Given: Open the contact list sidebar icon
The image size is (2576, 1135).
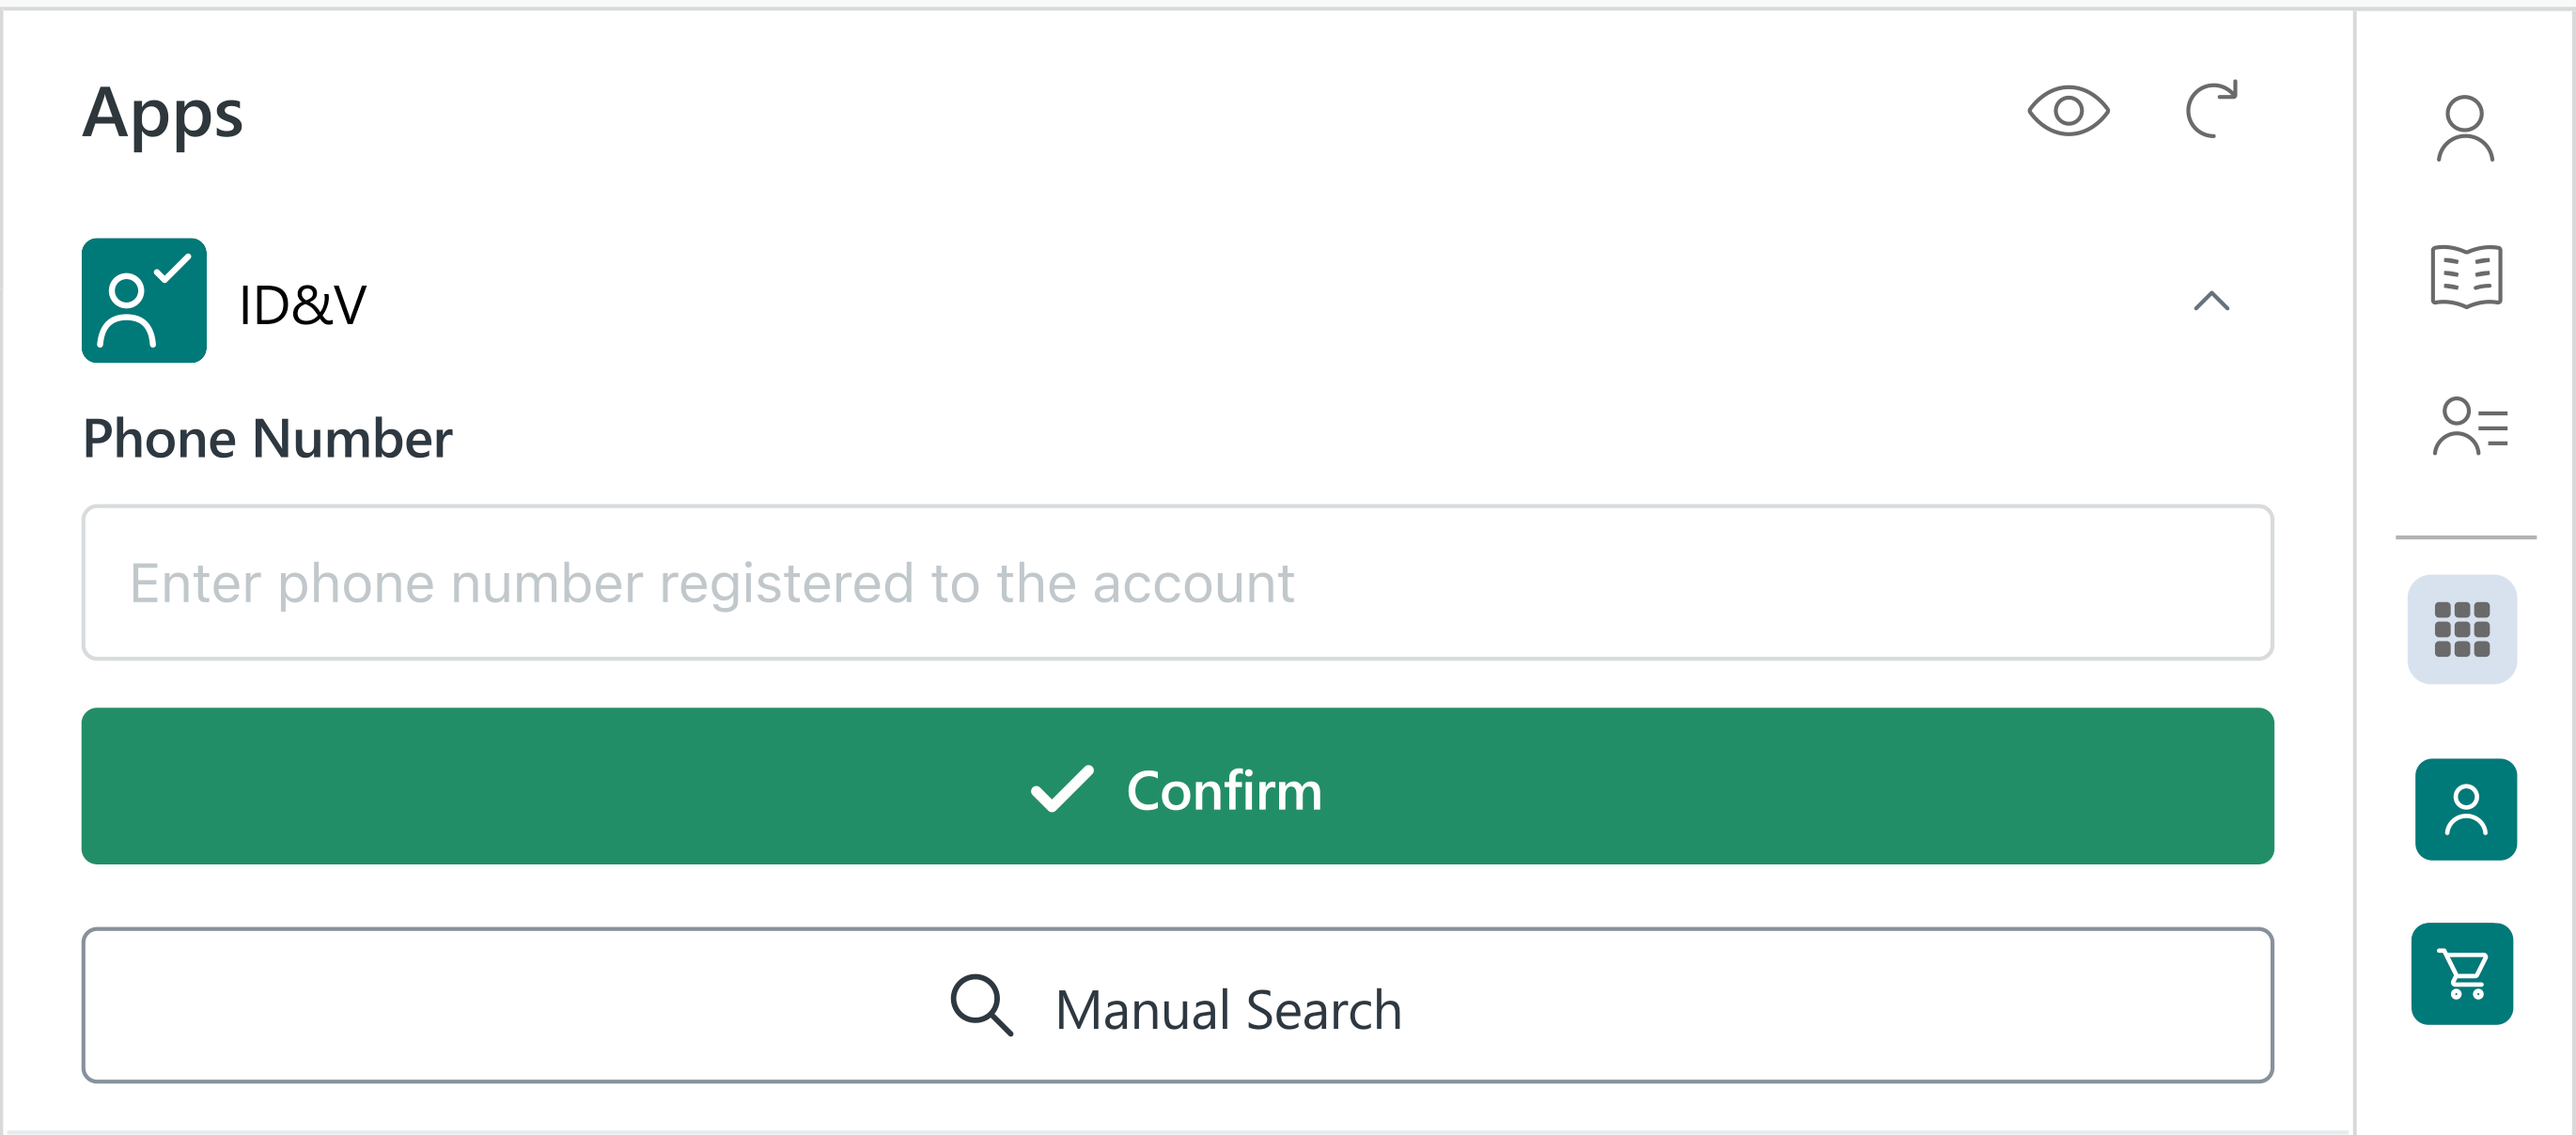Looking at the screenshot, I should 2469,427.
